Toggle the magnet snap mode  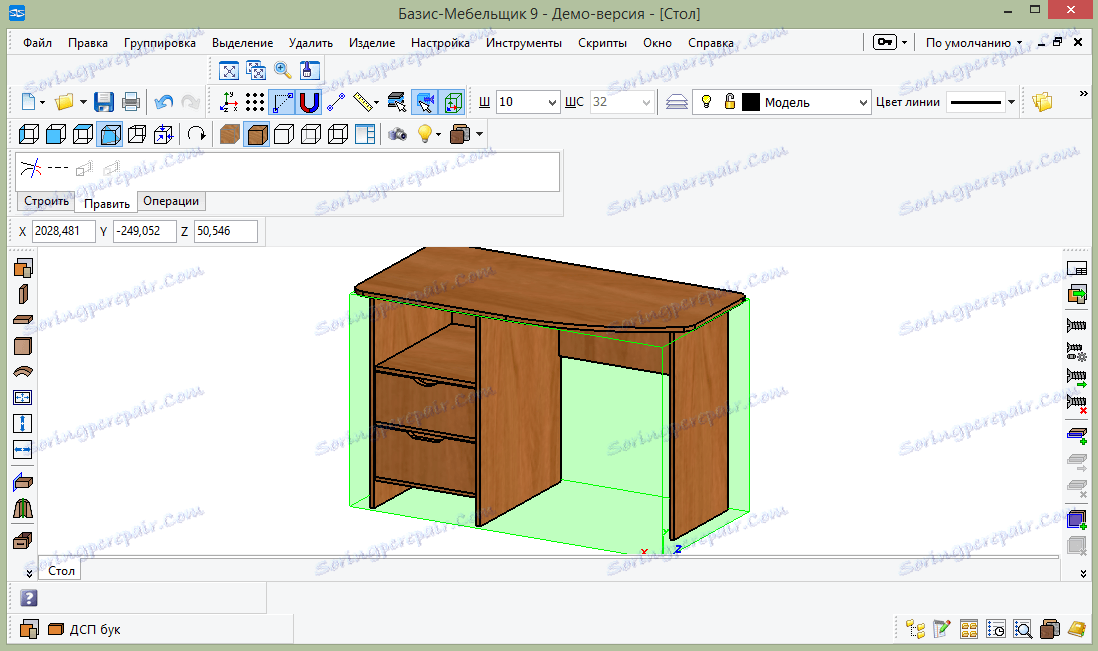click(x=309, y=102)
